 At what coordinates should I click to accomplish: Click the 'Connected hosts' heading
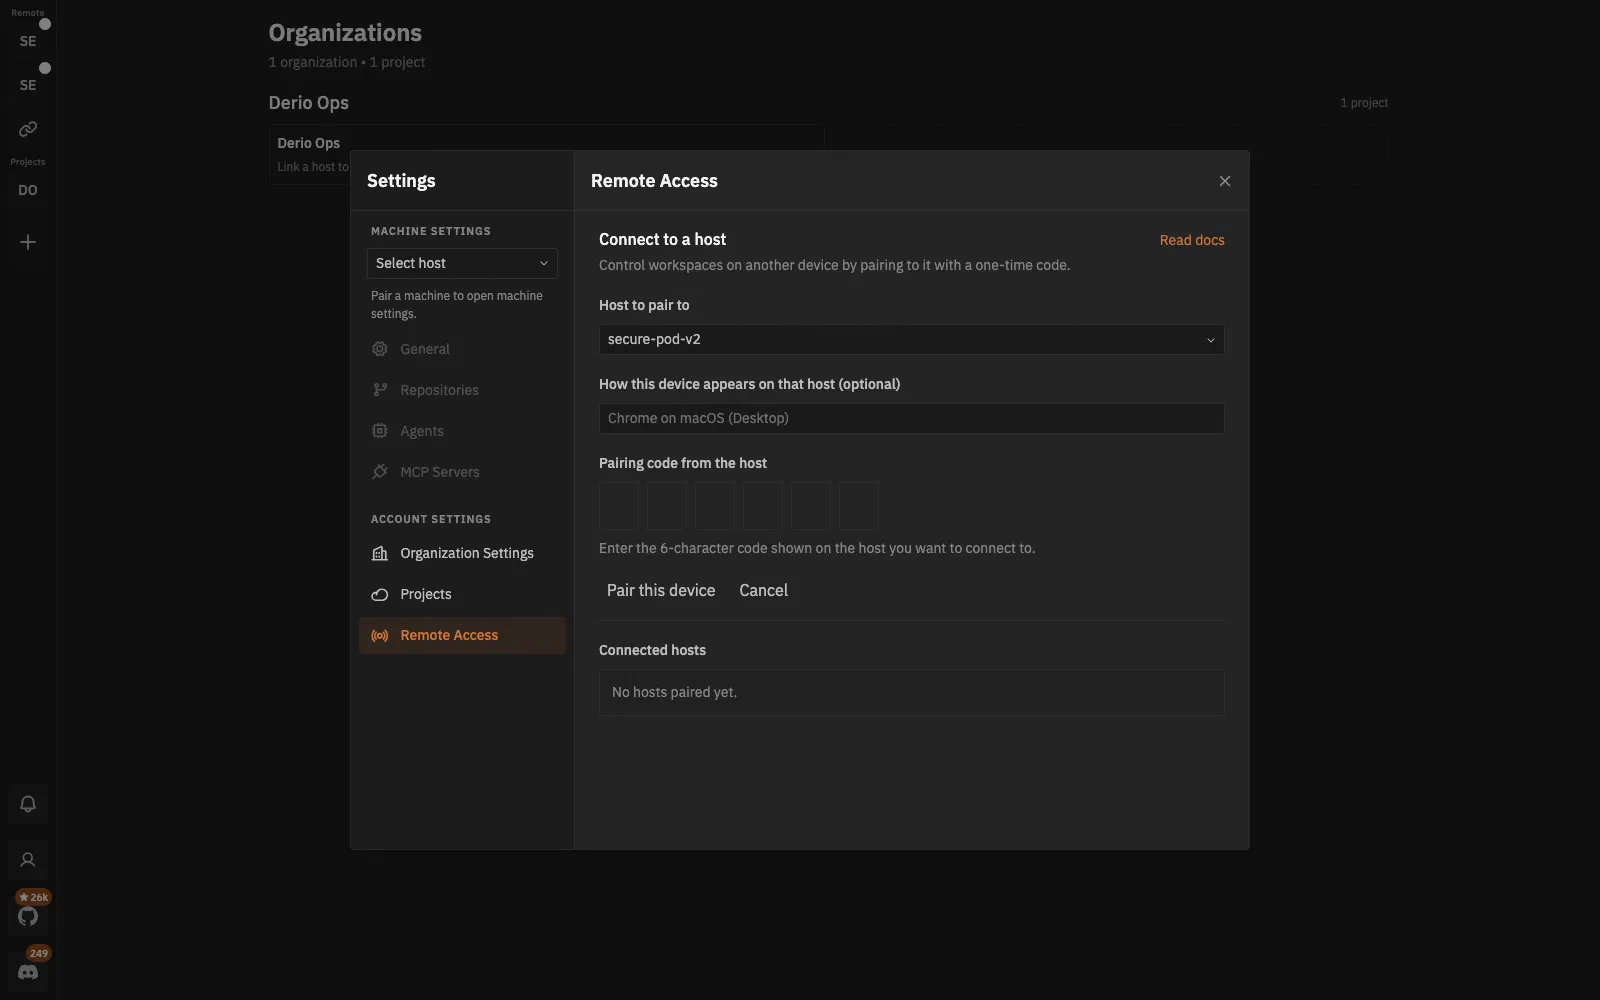652,650
